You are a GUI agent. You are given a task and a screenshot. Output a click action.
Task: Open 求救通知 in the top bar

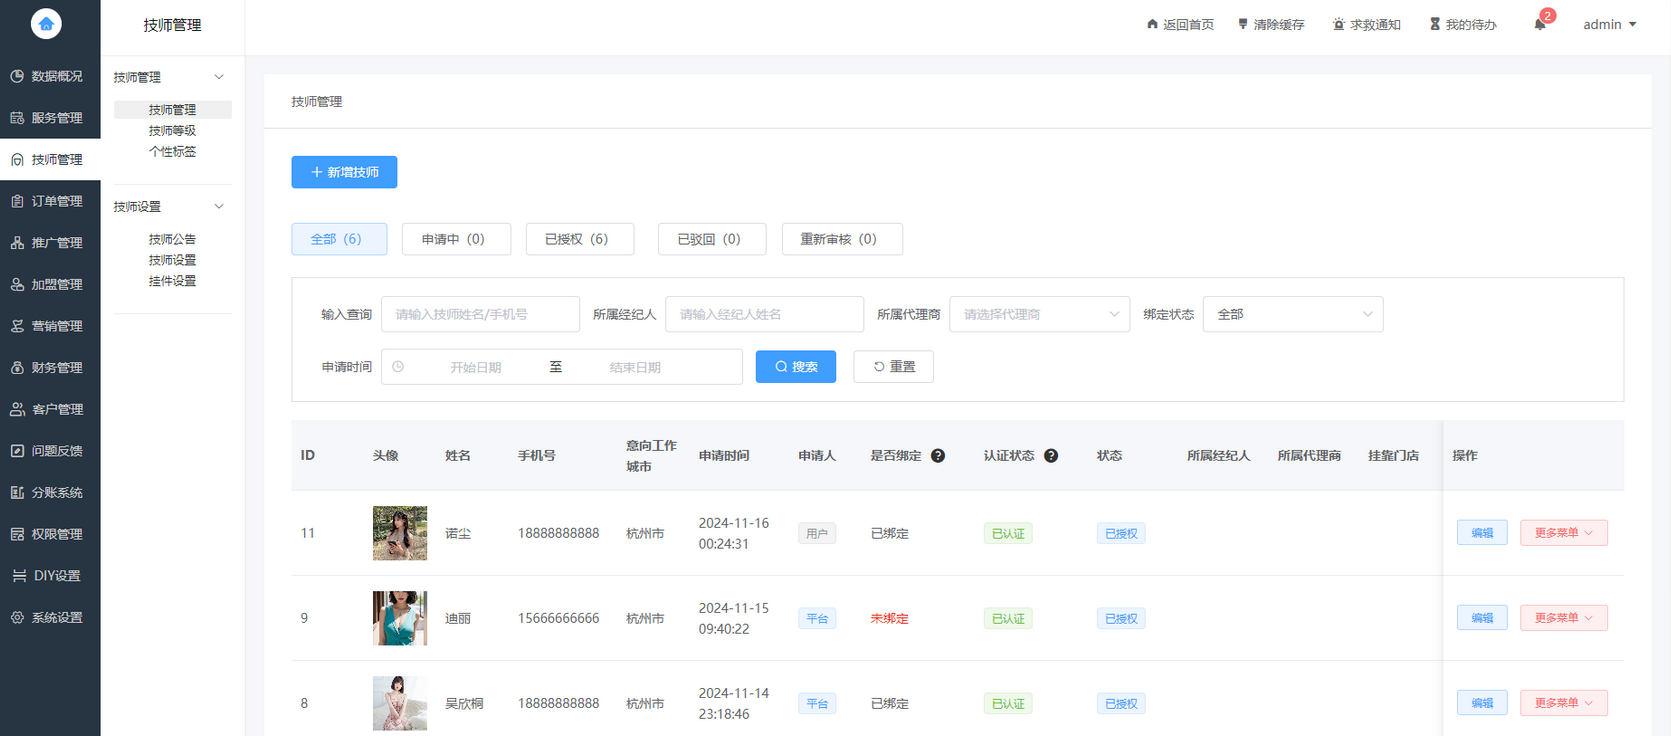[x=1367, y=25]
